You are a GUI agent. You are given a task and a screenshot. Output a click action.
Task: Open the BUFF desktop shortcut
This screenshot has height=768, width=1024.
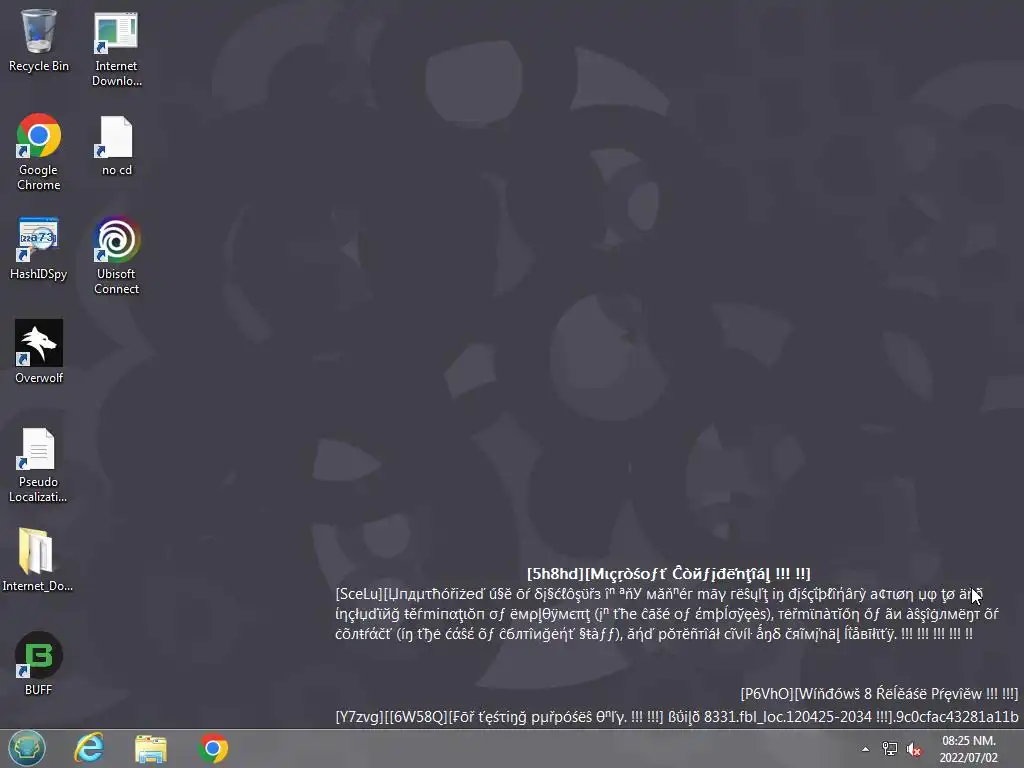coord(39,663)
